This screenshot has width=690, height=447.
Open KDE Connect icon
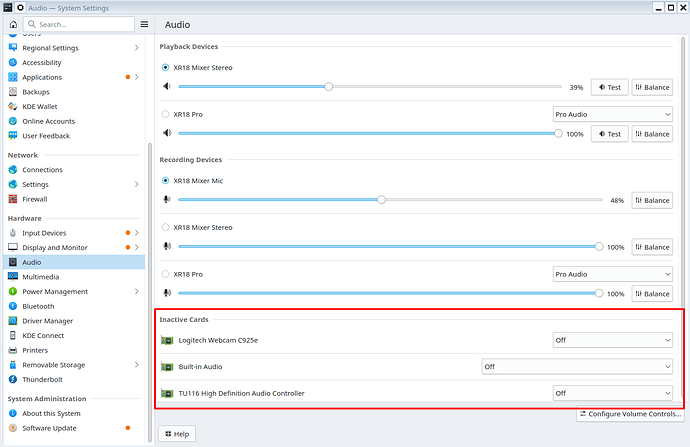13,335
